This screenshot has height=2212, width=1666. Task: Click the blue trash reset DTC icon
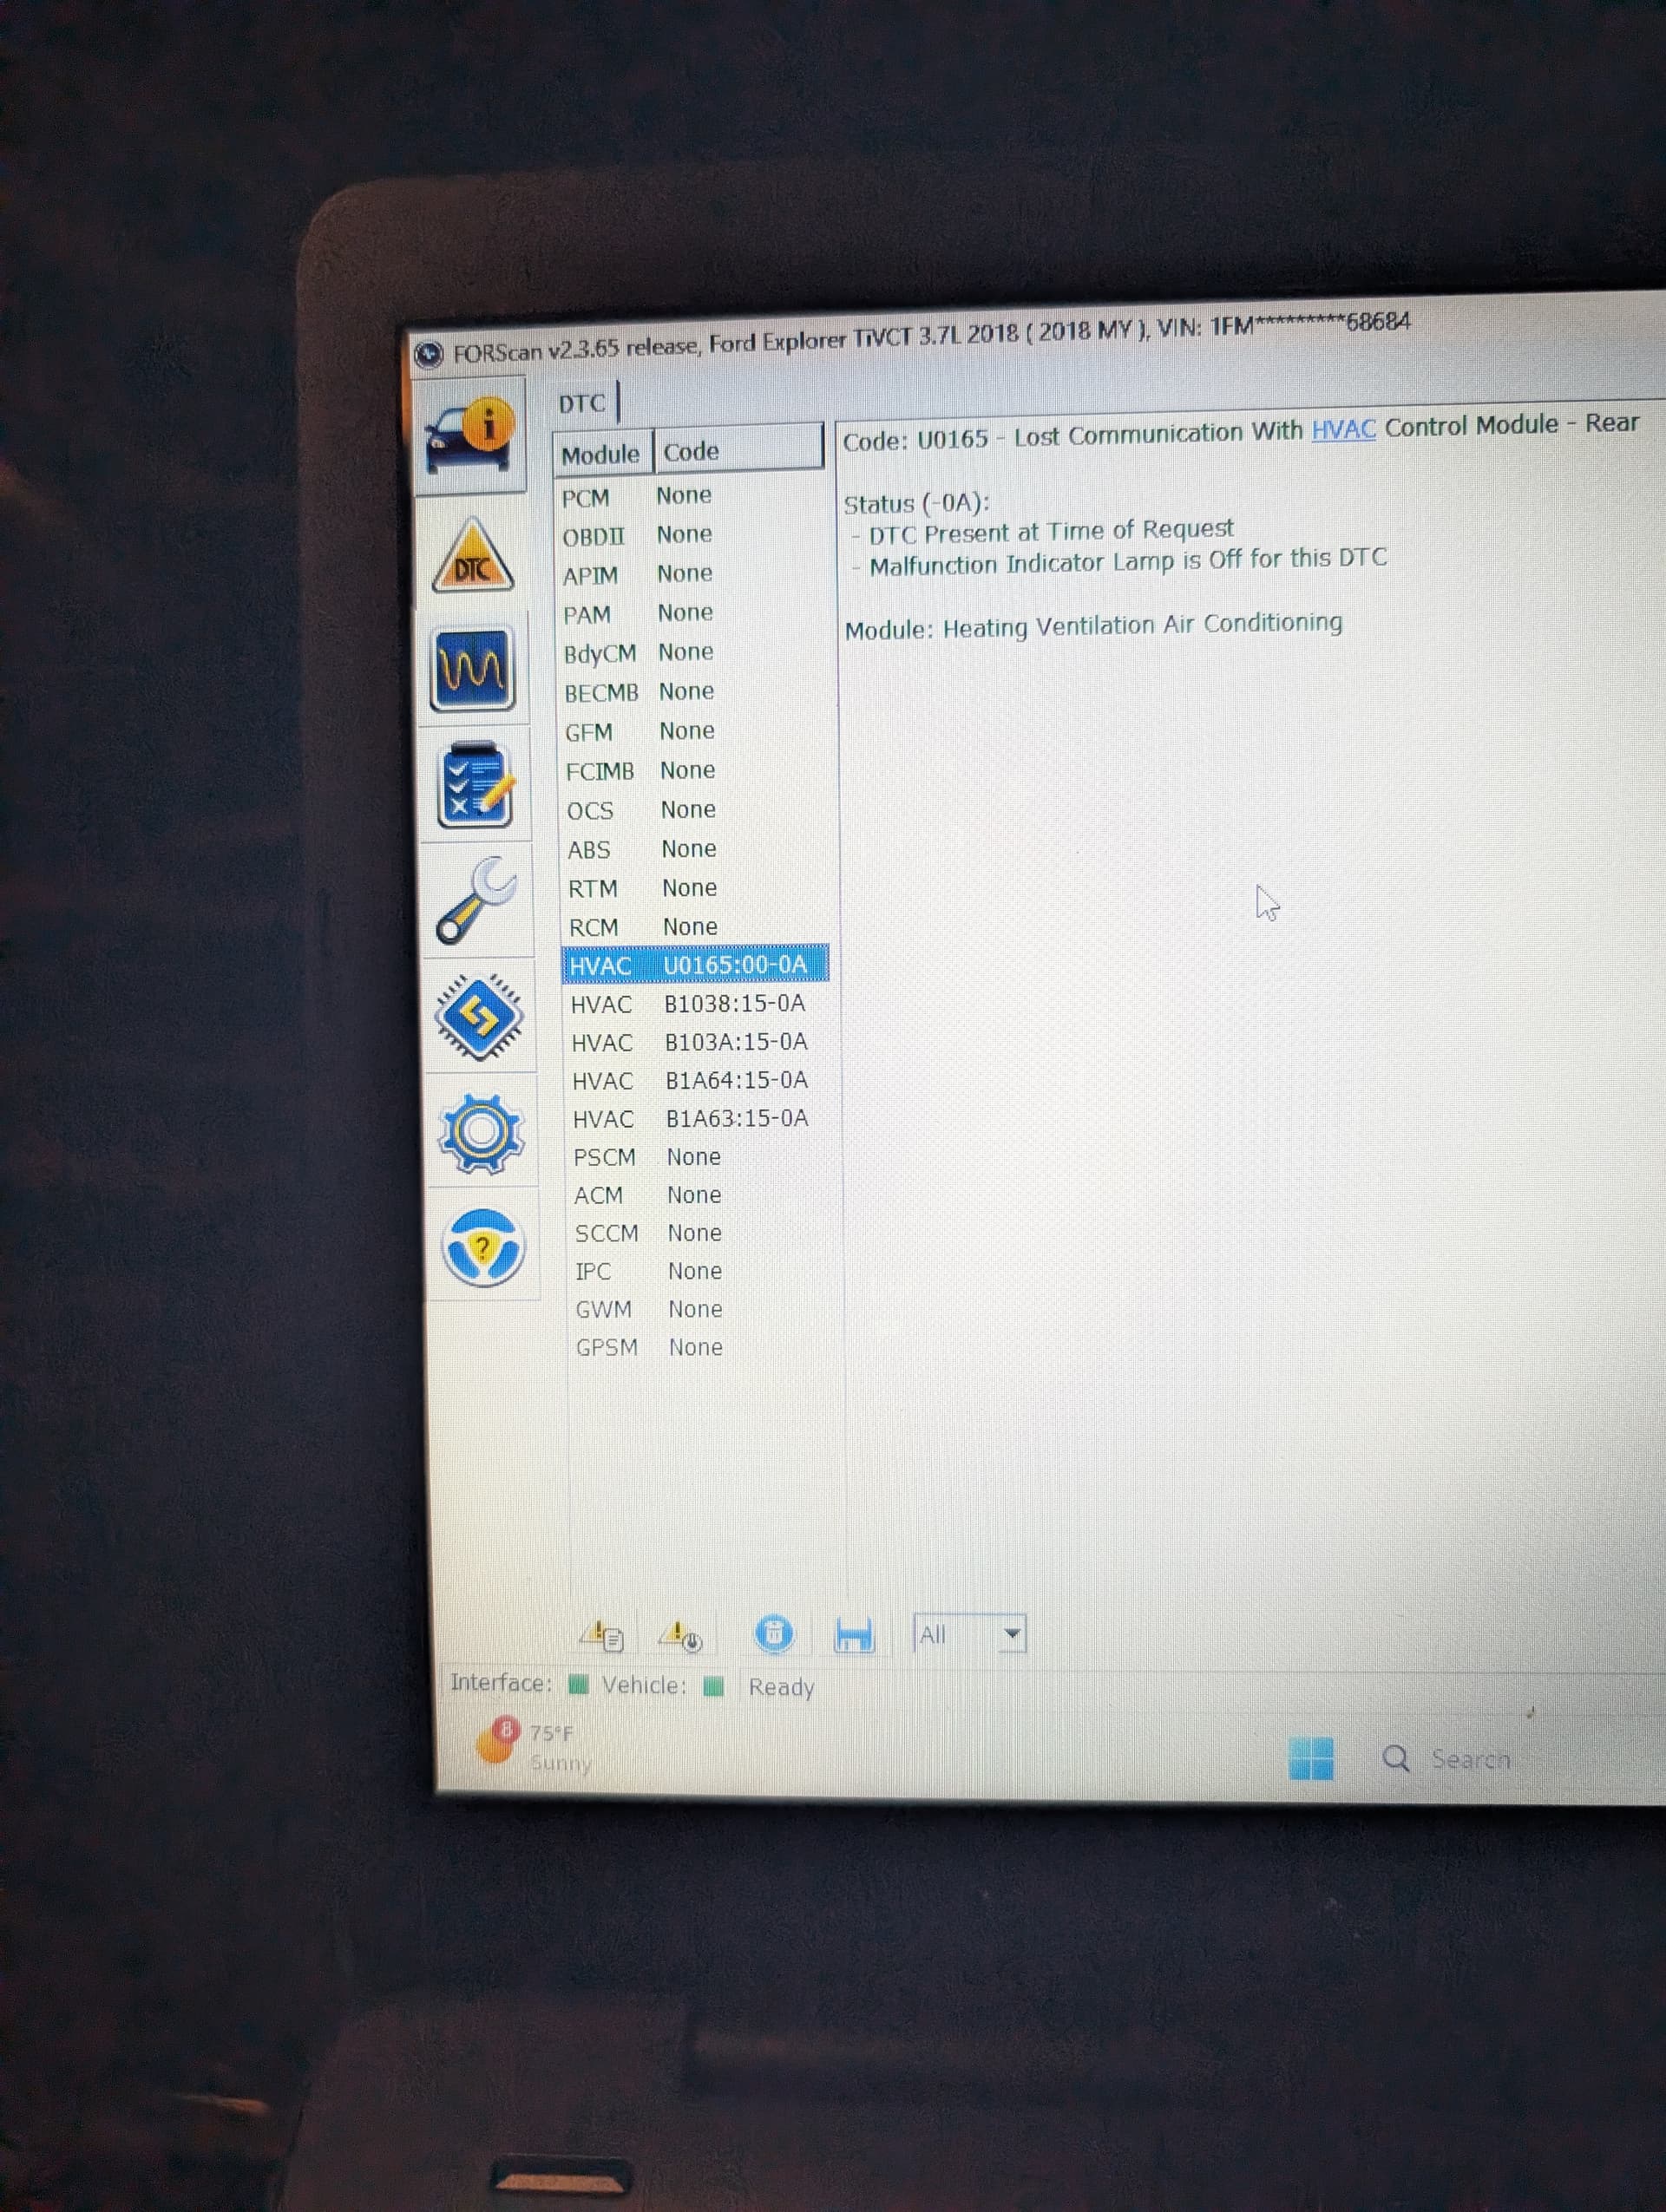tap(773, 1634)
